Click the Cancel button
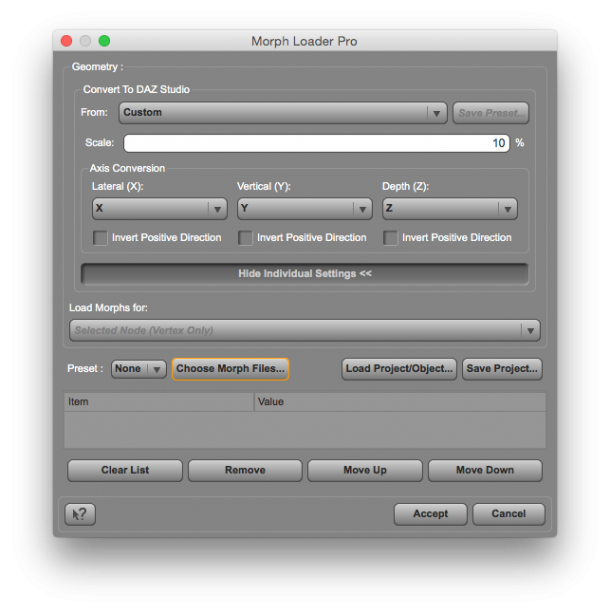The height and width of the screenshot is (613, 610). 508,514
